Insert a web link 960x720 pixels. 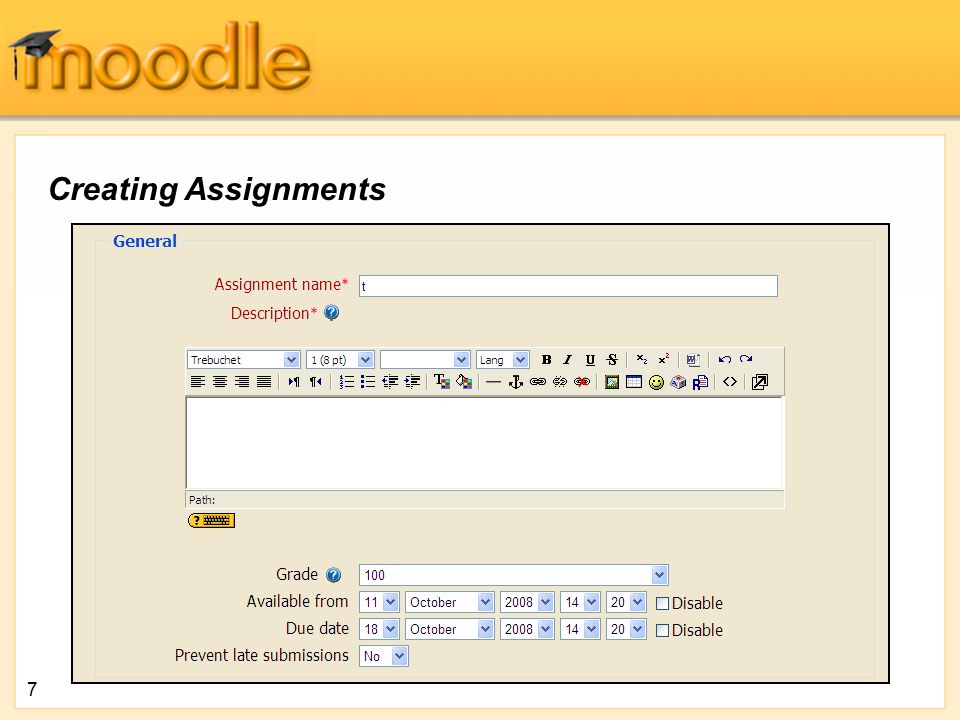pos(538,382)
